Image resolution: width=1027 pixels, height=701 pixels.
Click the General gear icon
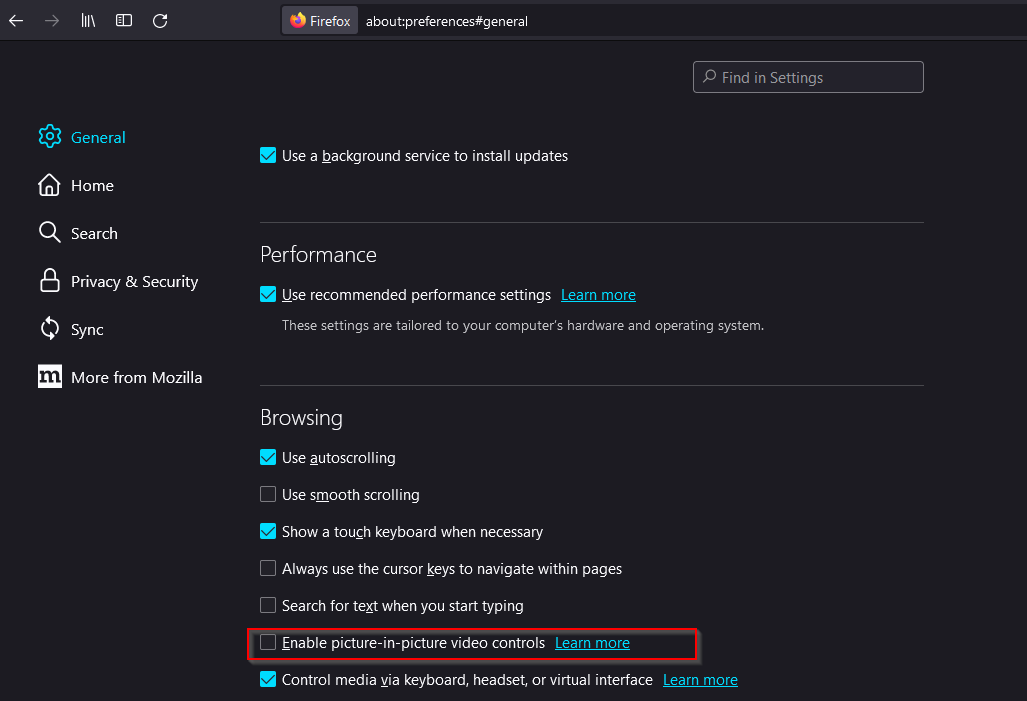50,137
